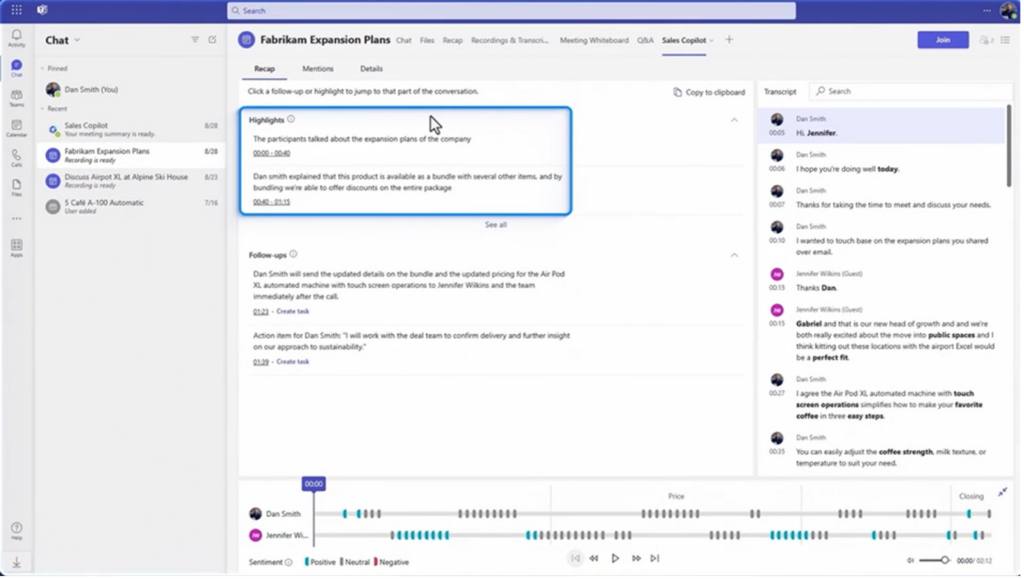Viewport: 1024px width, 579px height.
Task: Open the chat list filter icon
Action: pyautogui.click(x=195, y=40)
